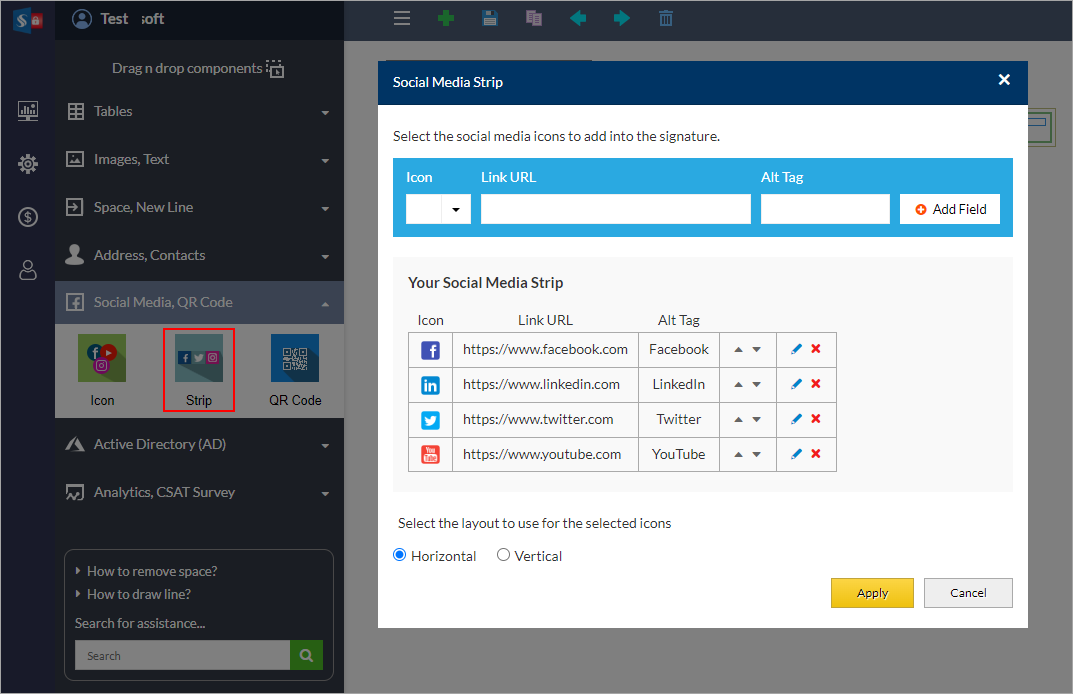Open the dashboard monitor icon in sidebar
1073x694 pixels.
28,111
